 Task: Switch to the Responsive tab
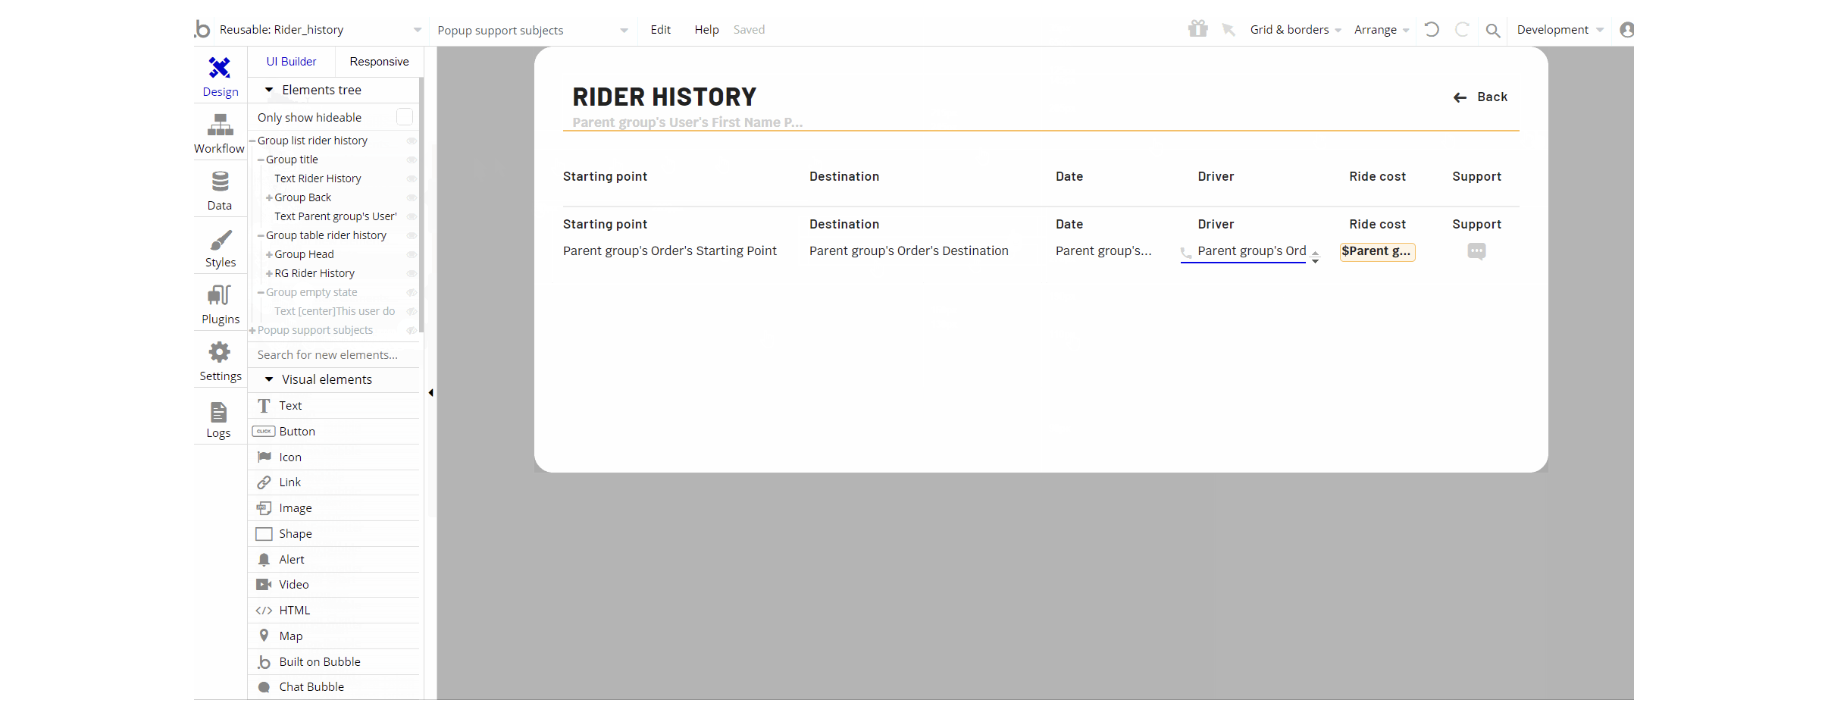(379, 62)
